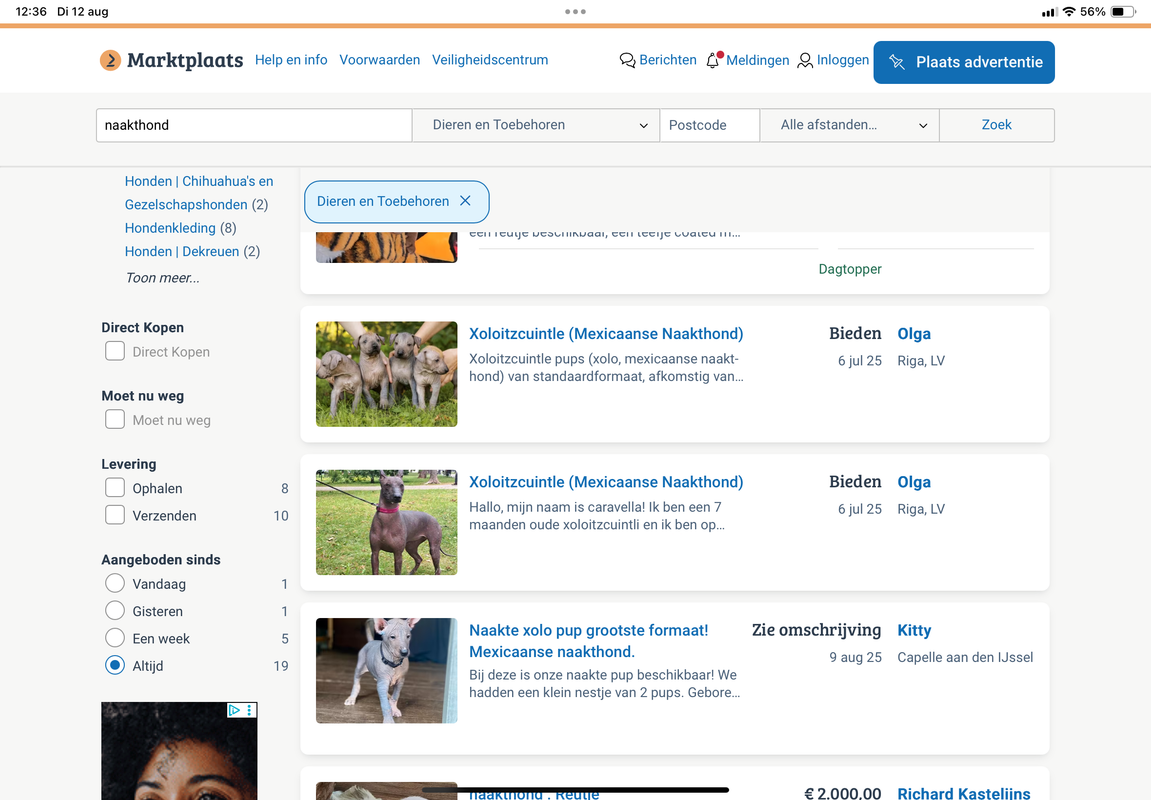
Task: Tap the Inloggen person icon
Action: [x=805, y=60]
